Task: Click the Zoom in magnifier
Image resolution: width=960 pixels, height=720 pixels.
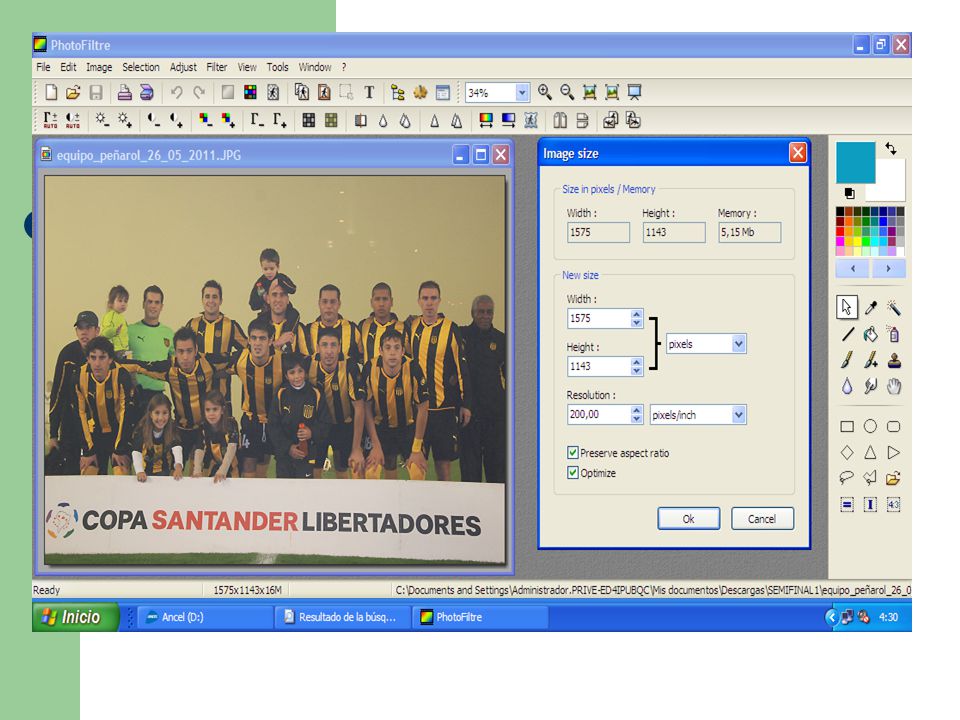Action: point(544,92)
